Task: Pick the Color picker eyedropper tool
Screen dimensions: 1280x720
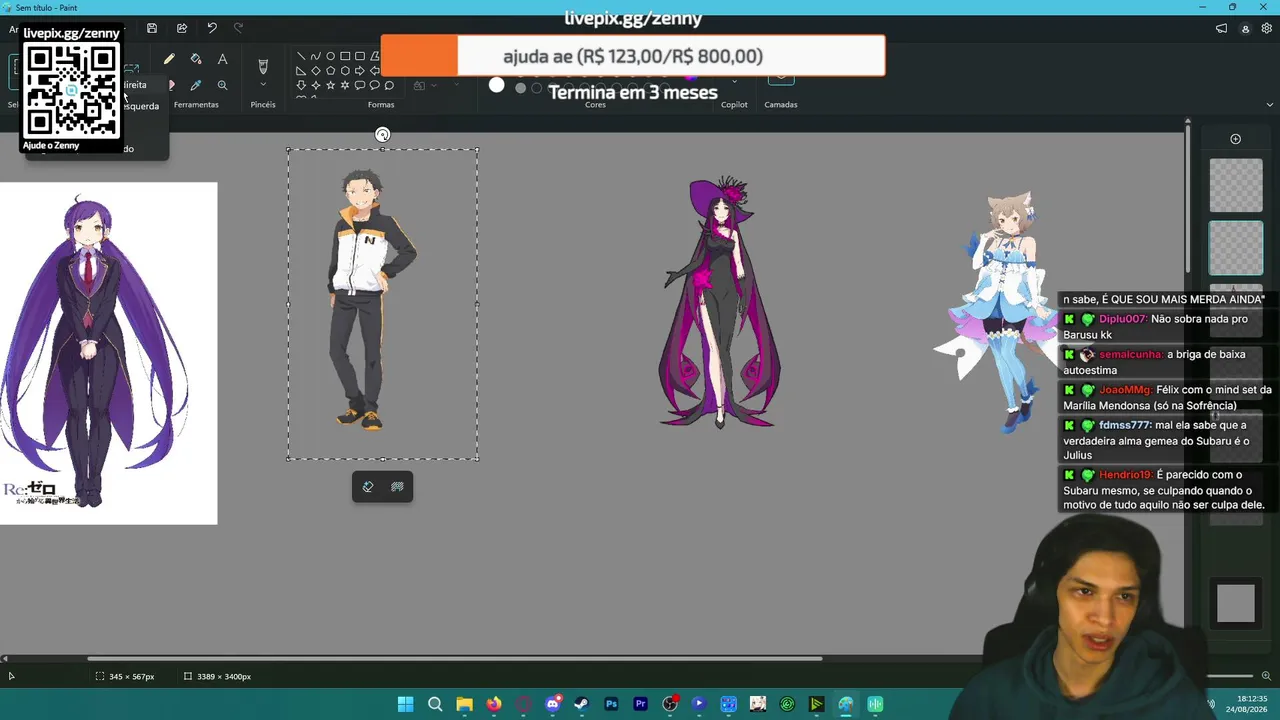Action: click(x=196, y=85)
